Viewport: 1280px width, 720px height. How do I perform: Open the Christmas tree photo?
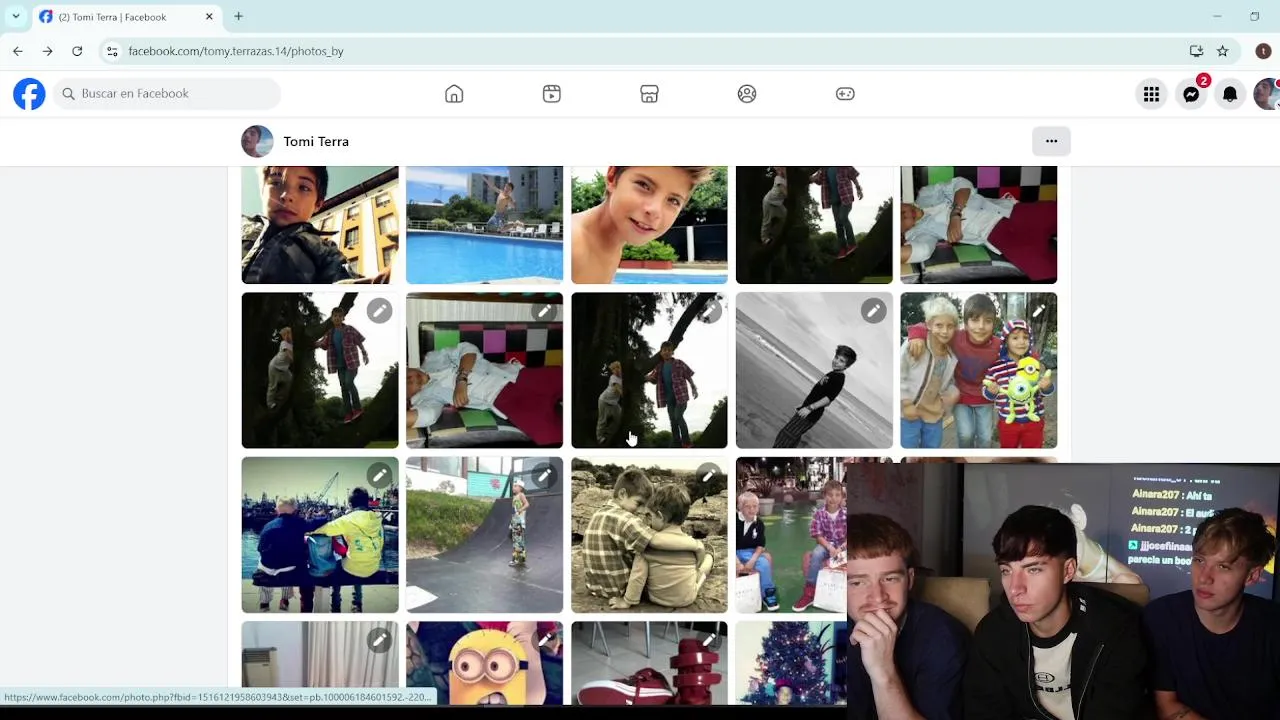[791, 663]
